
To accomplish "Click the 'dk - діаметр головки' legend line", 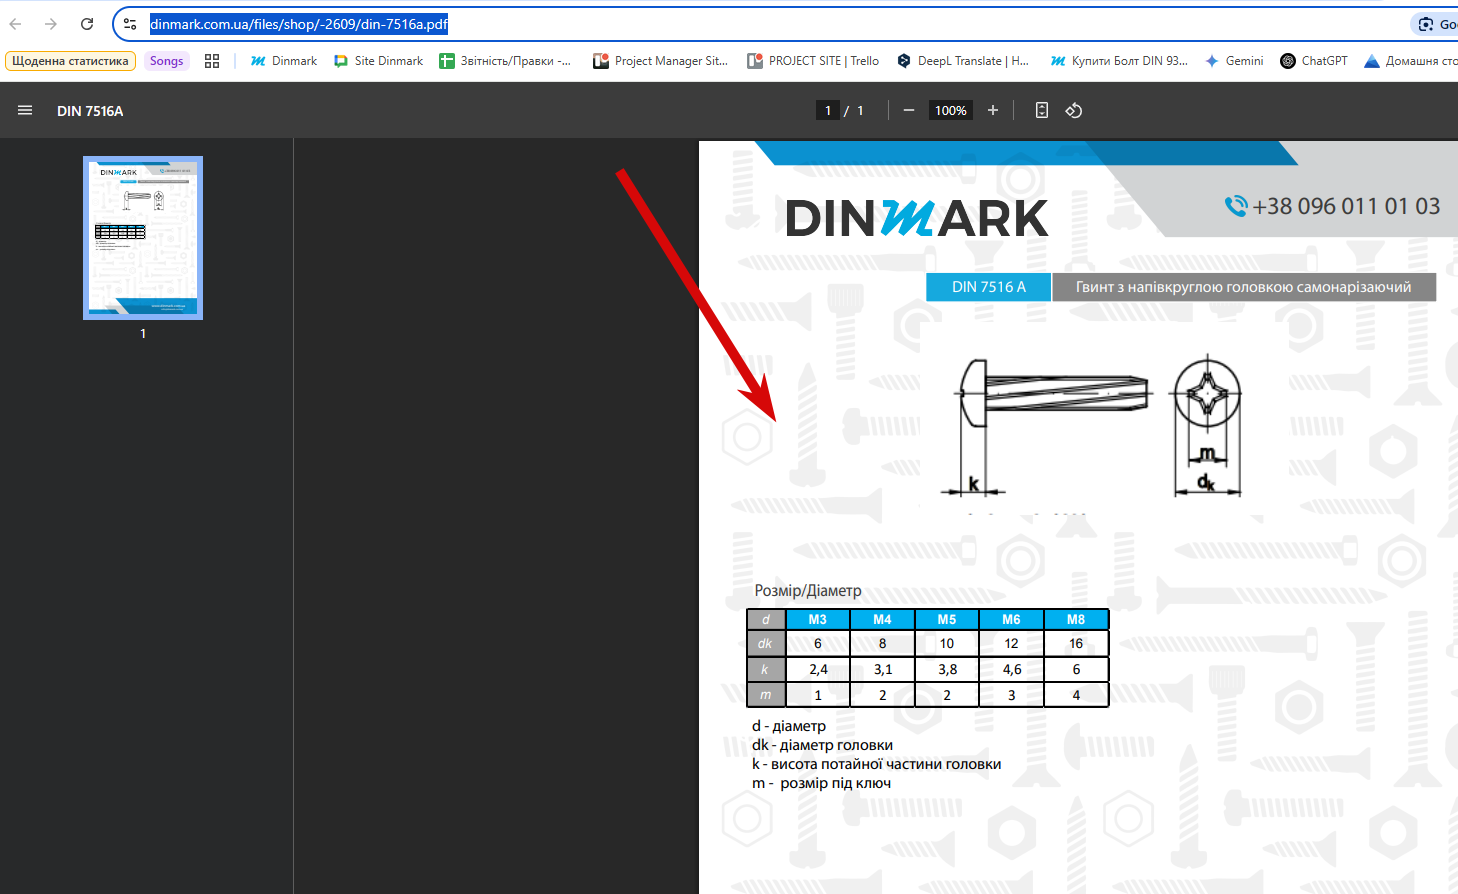I will coord(822,745).
